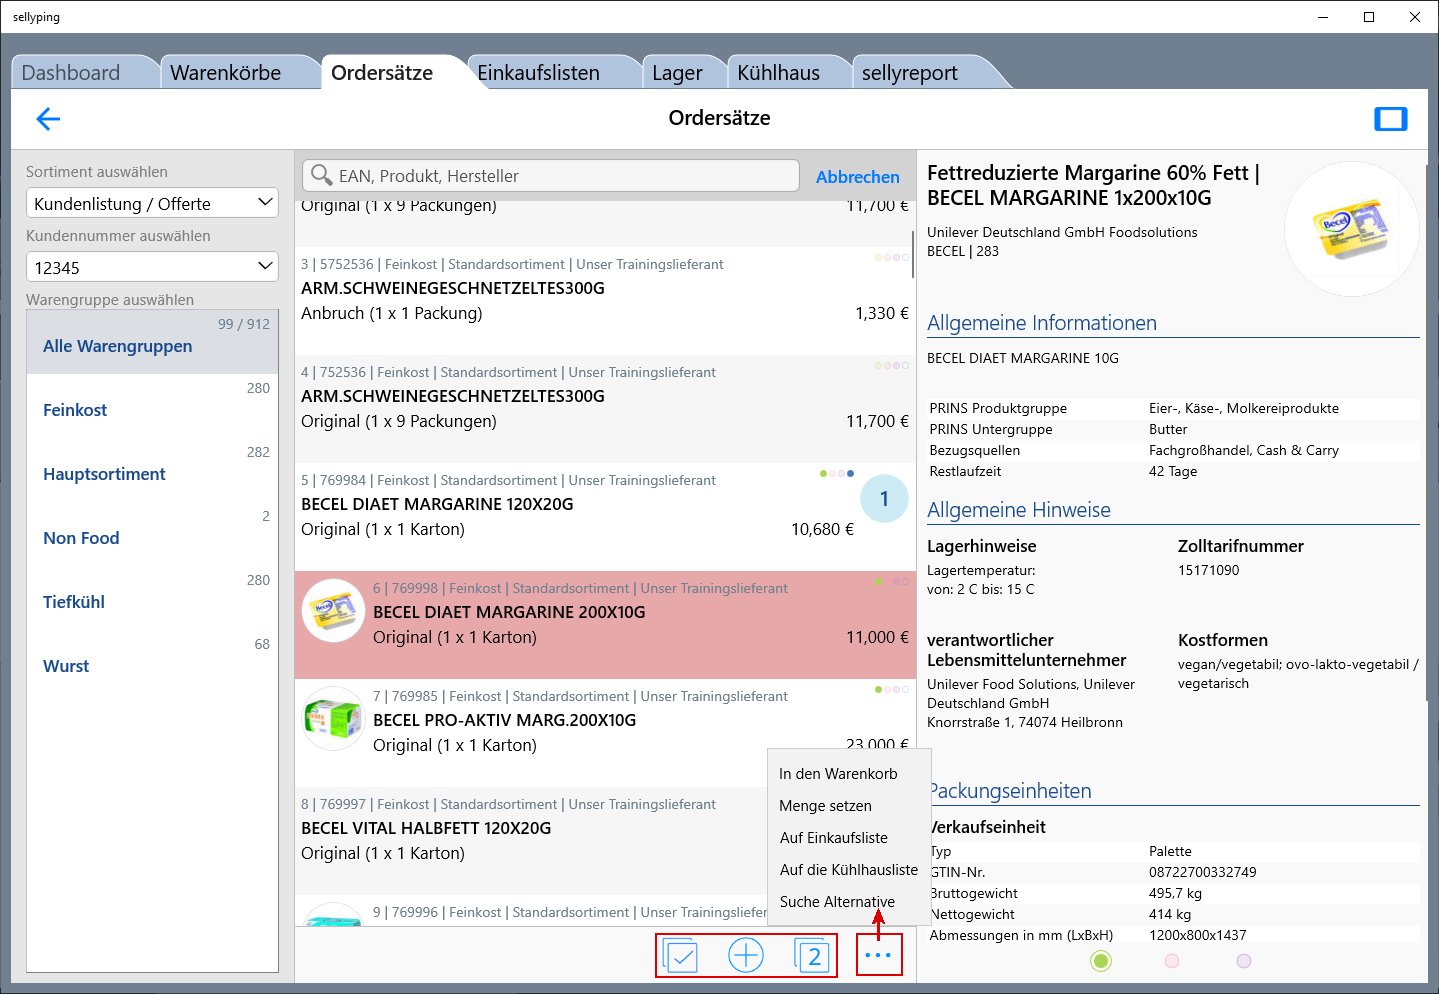Select the pink circle indicator in detail panel
The image size is (1439, 994).
(x=1172, y=961)
